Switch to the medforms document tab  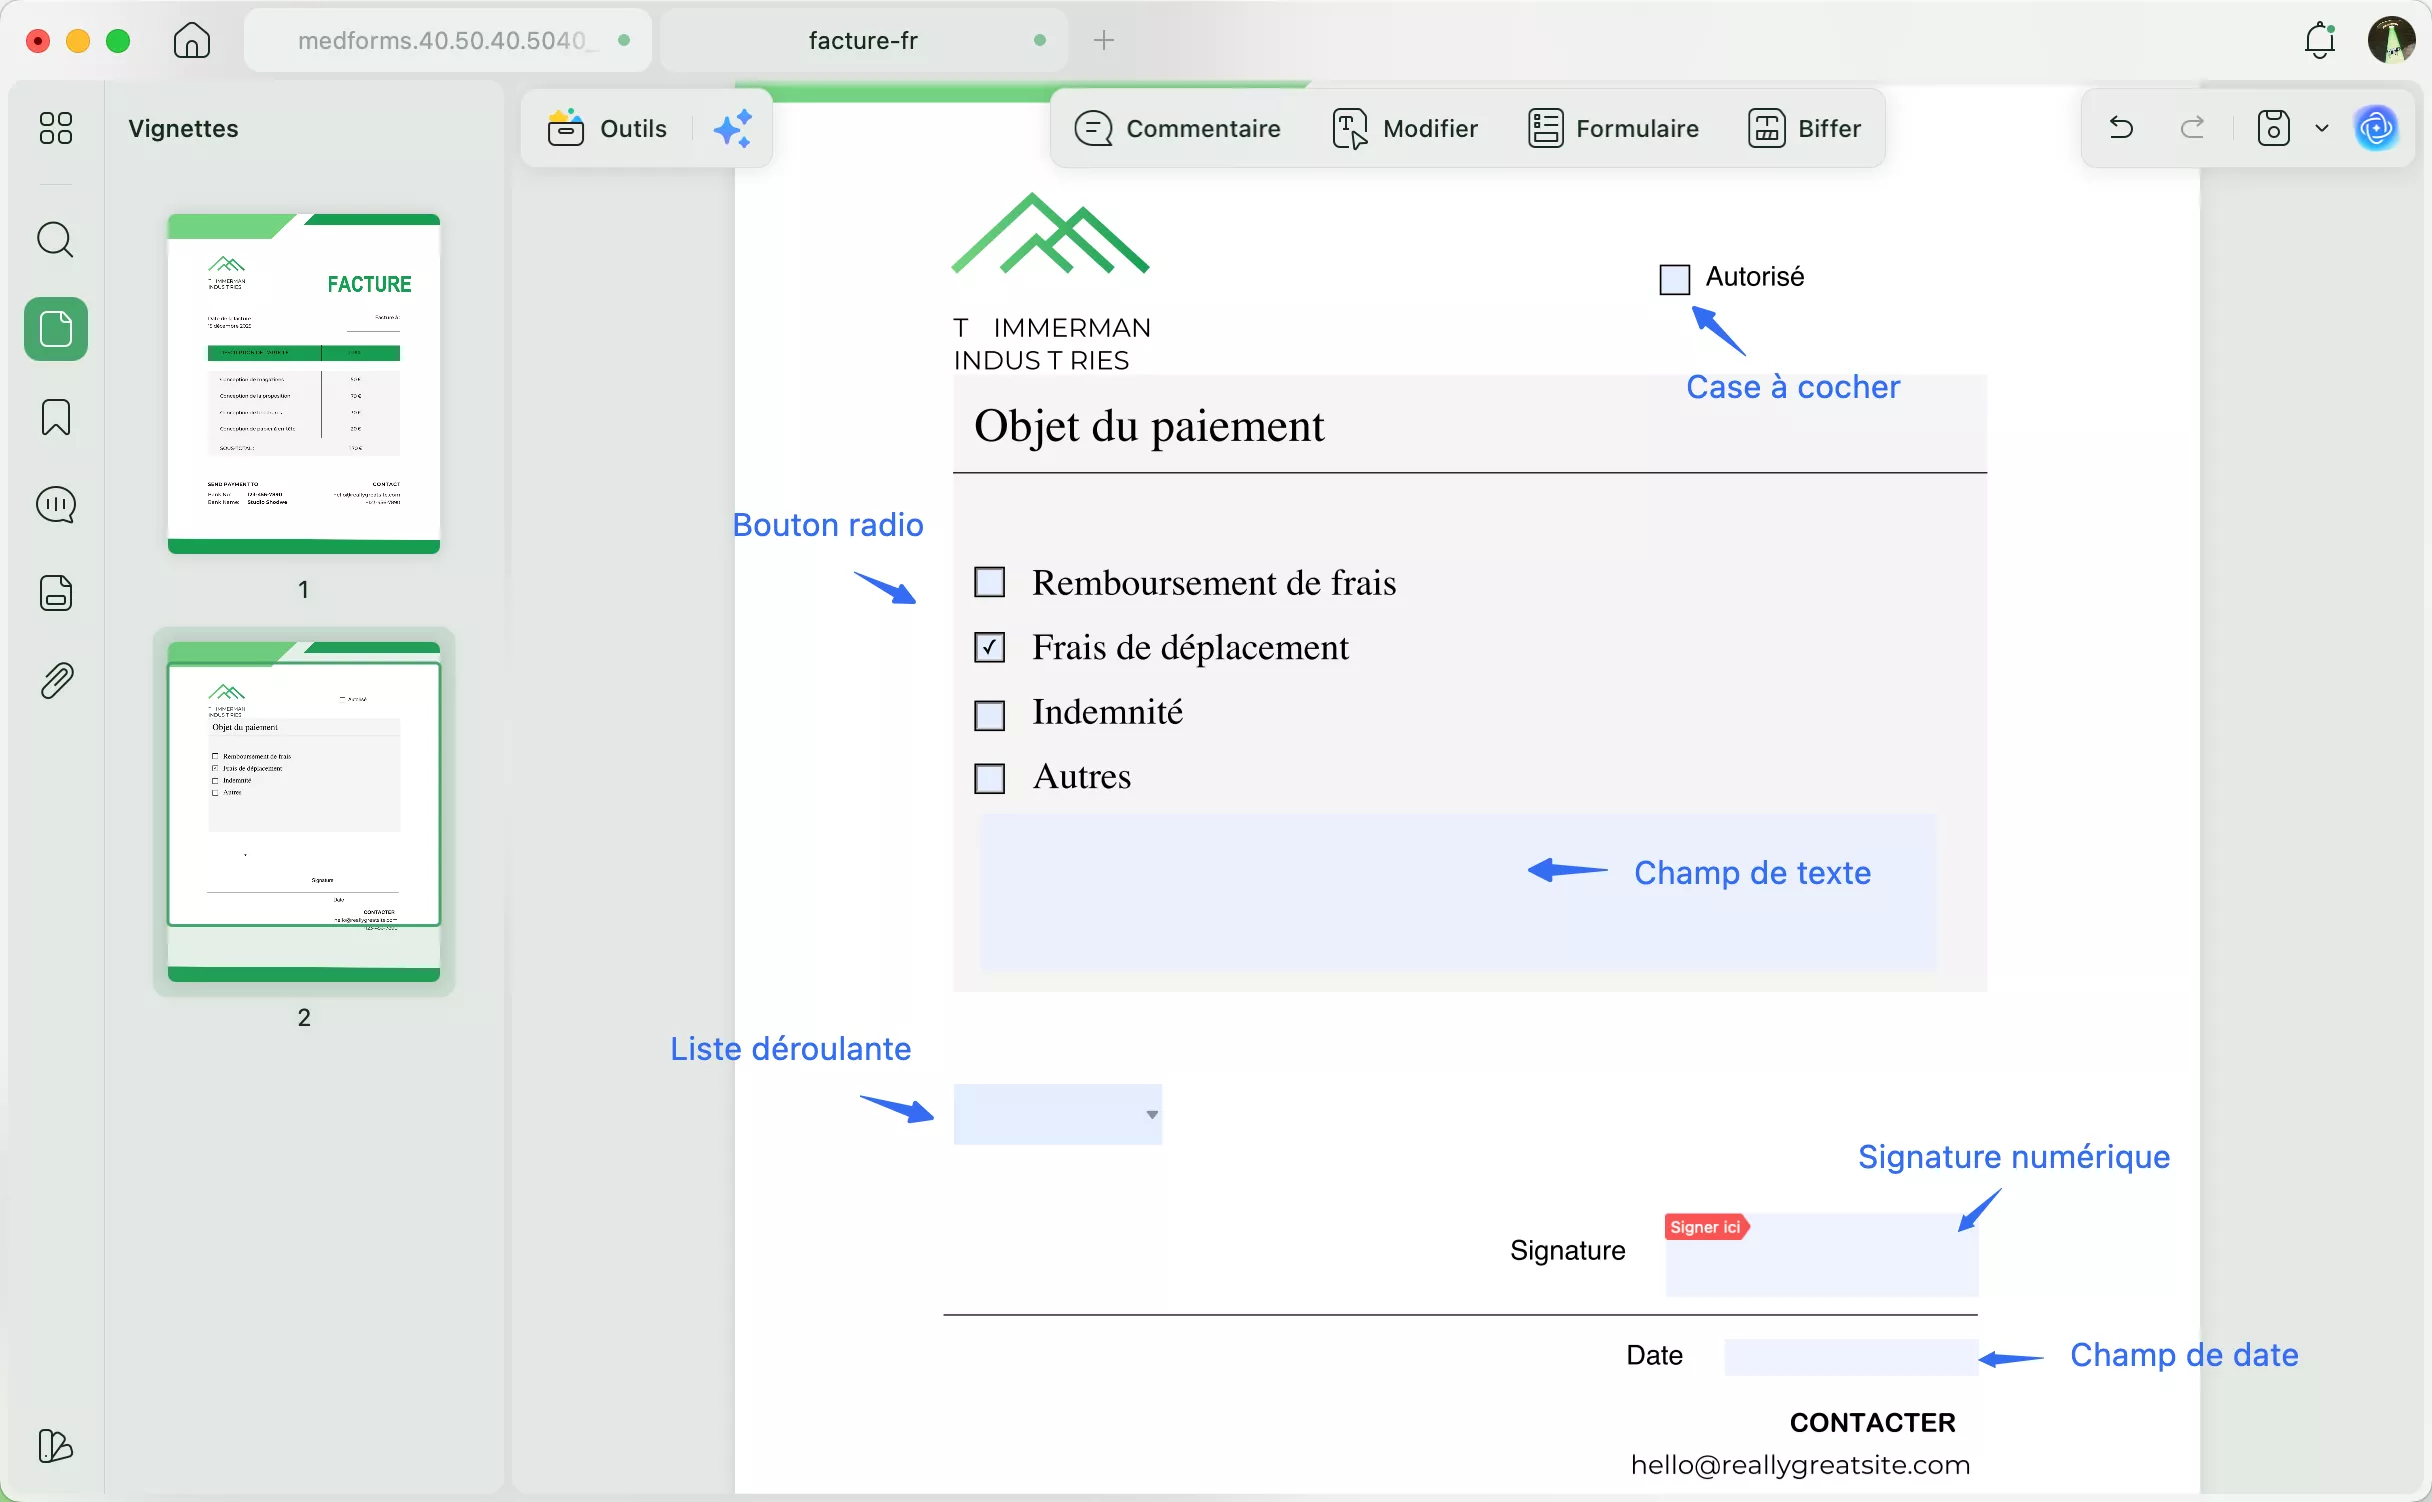pyautogui.click(x=448, y=40)
